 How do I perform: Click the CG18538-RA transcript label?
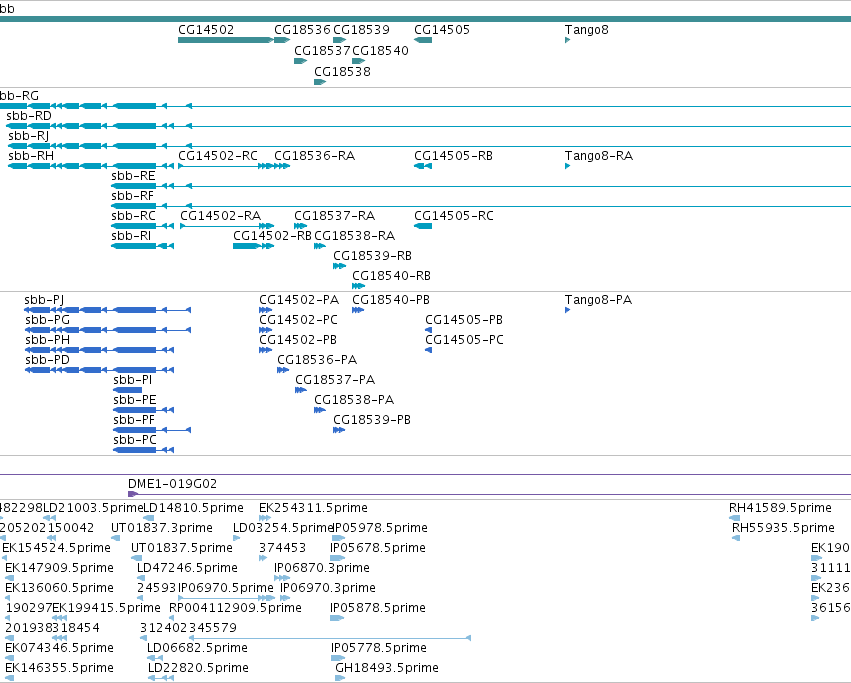point(355,236)
